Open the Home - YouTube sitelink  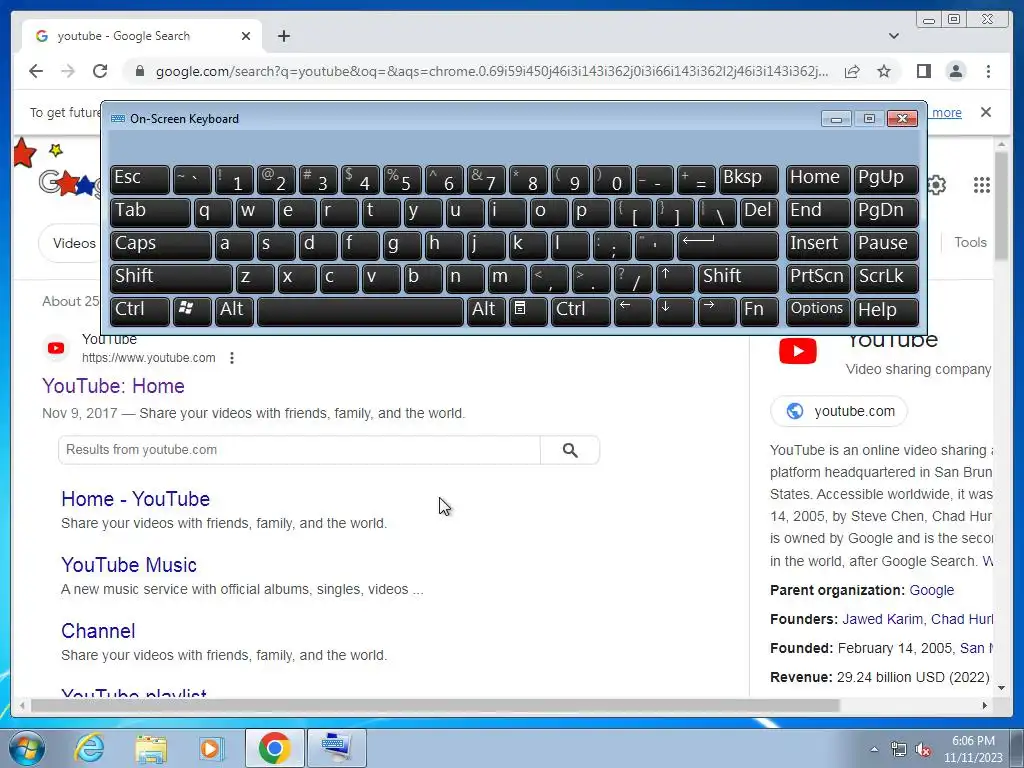click(135, 499)
